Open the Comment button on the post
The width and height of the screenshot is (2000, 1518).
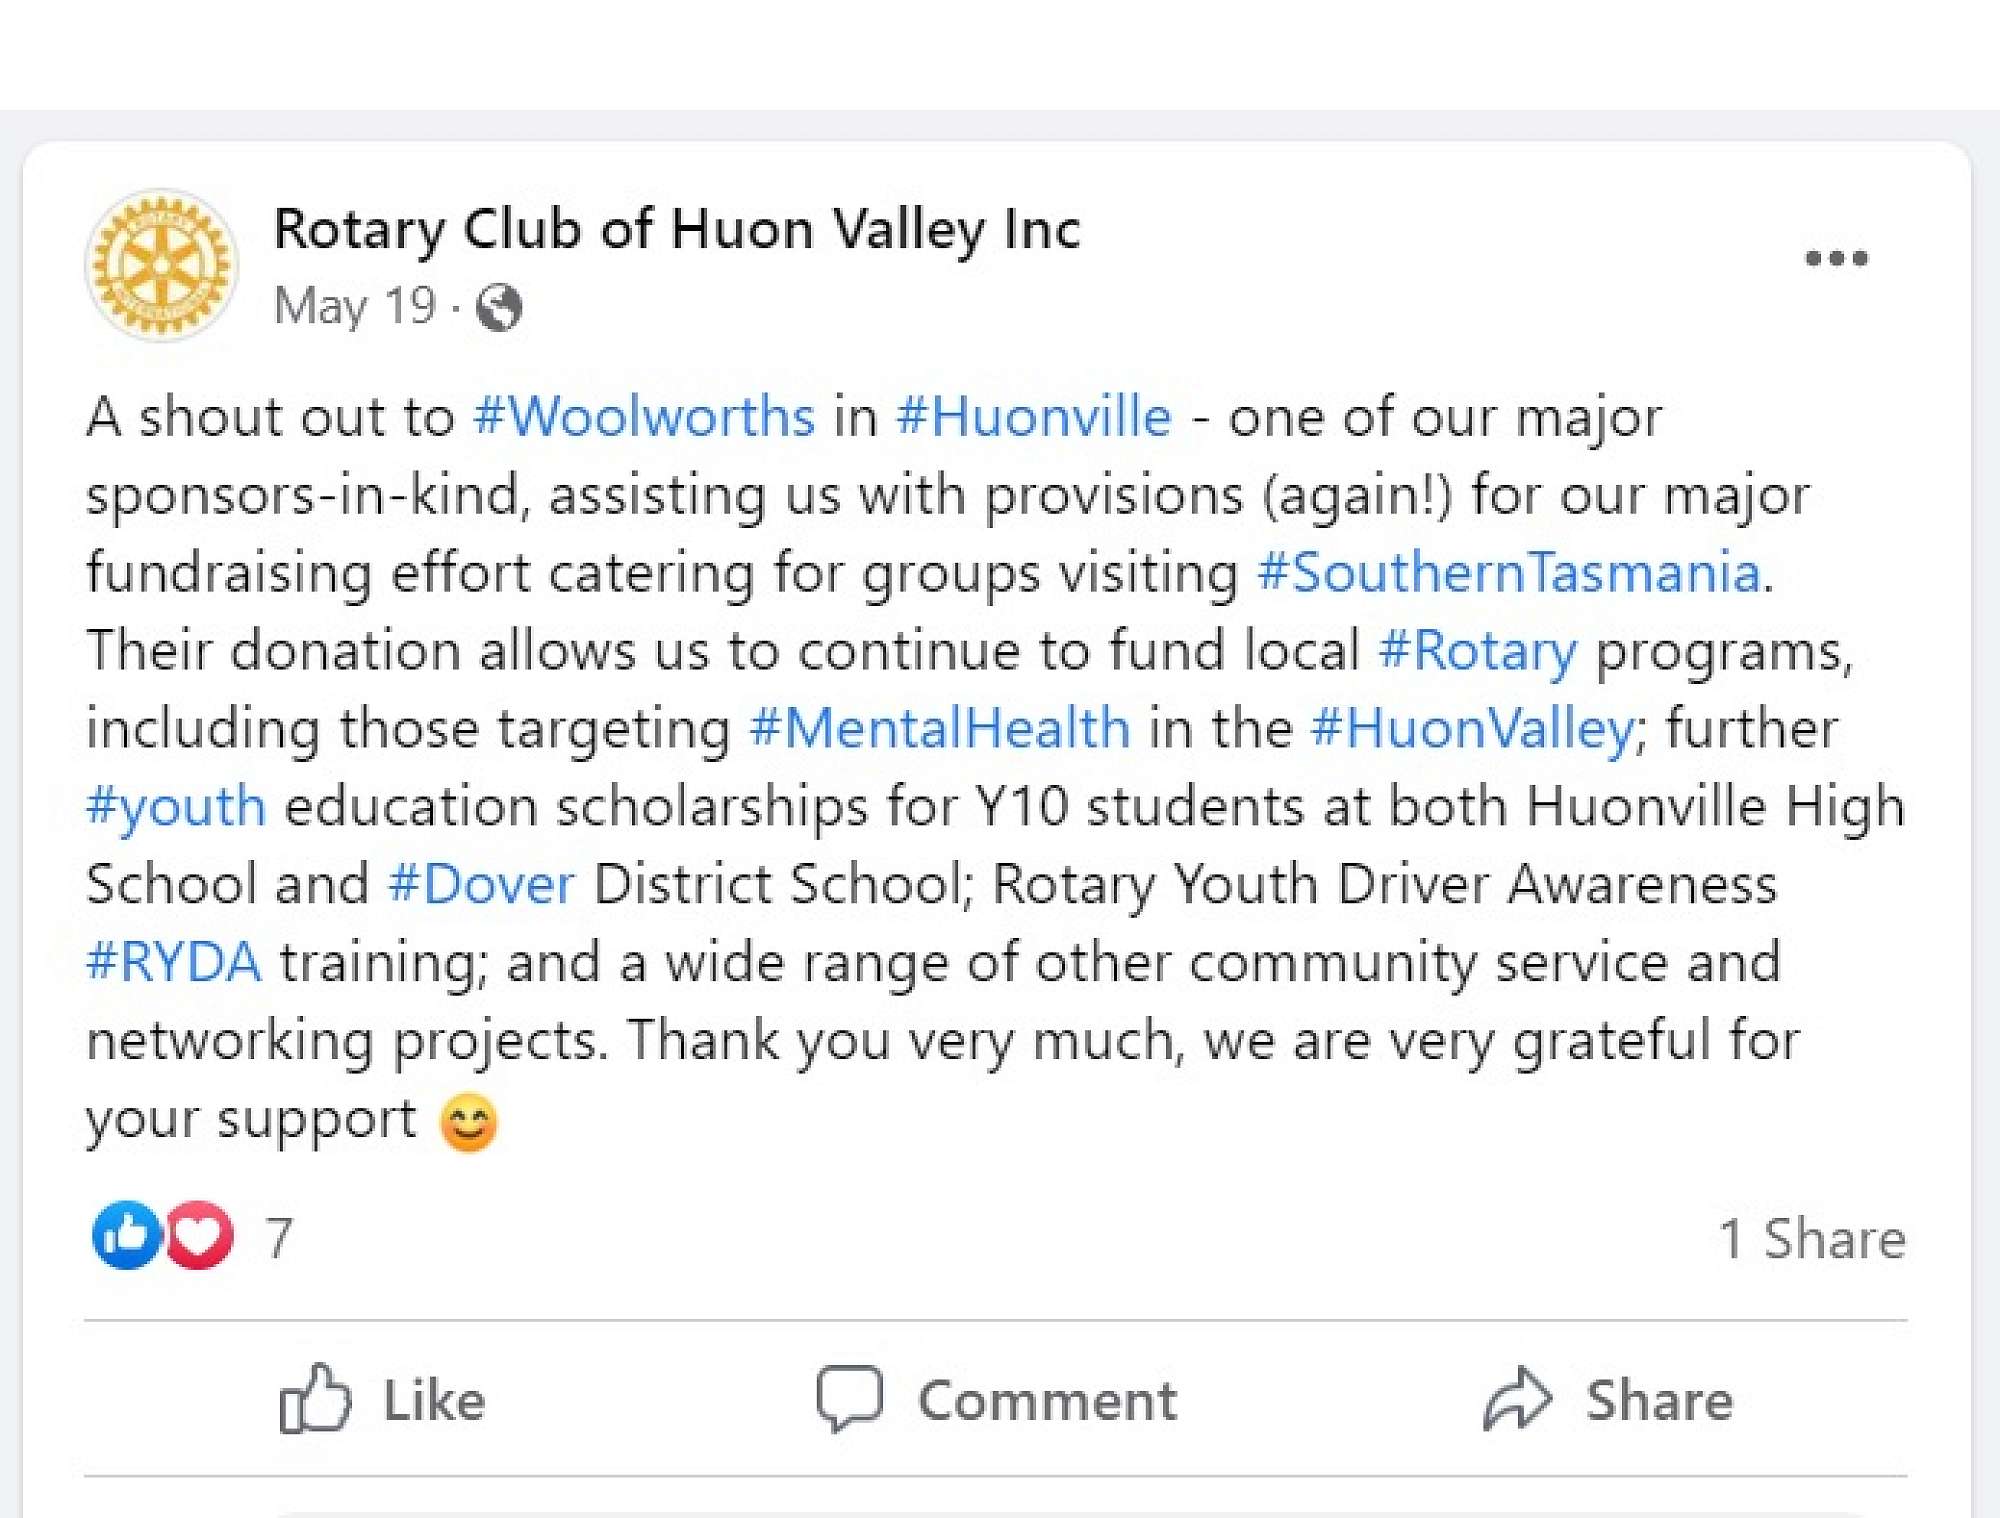pyautogui.click(x=997, y=1399)
